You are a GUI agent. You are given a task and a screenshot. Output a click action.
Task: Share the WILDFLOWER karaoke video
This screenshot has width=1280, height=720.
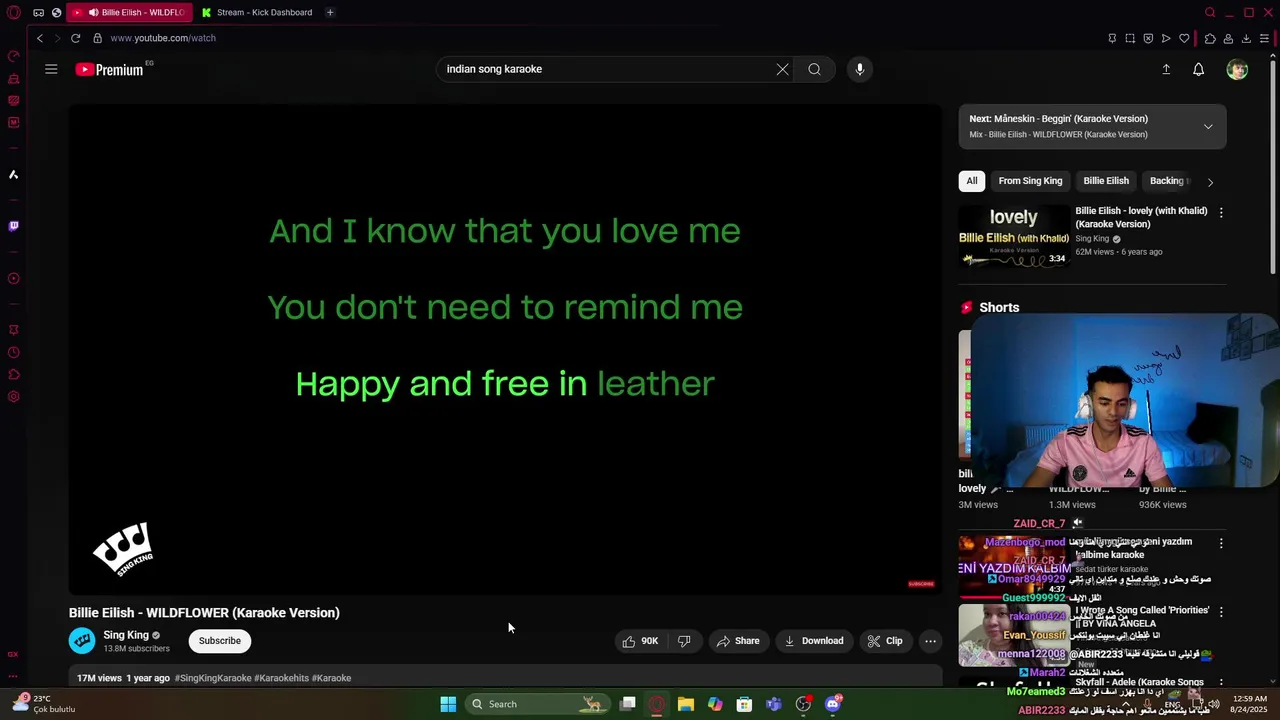(738, 641)
